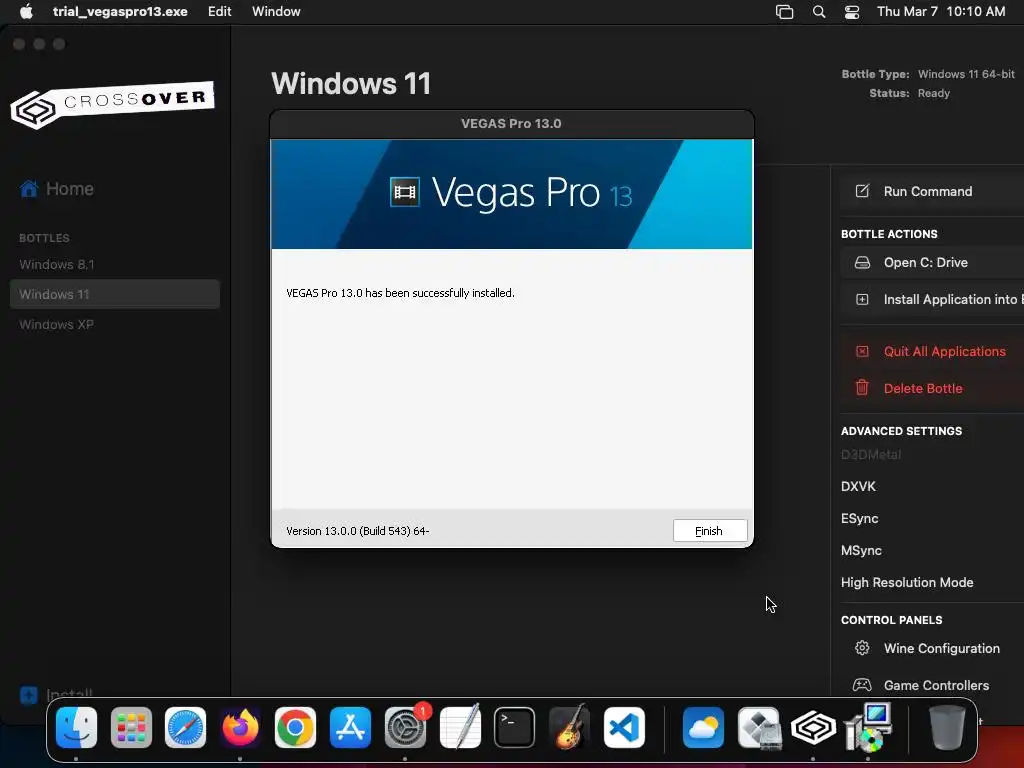The image size is (1024, 768).
Task: Click Run Command
Action: click(932, 191)
